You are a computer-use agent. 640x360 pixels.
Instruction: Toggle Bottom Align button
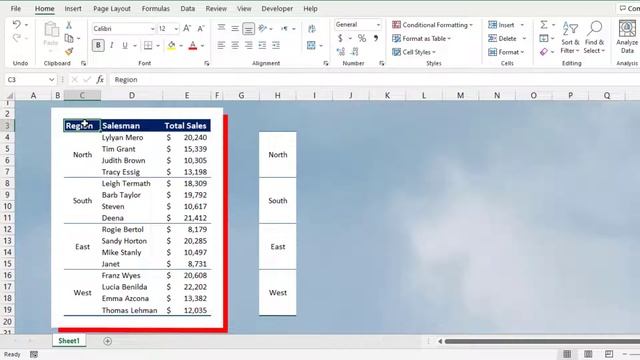pyautogui.click(x=248, y=29)
